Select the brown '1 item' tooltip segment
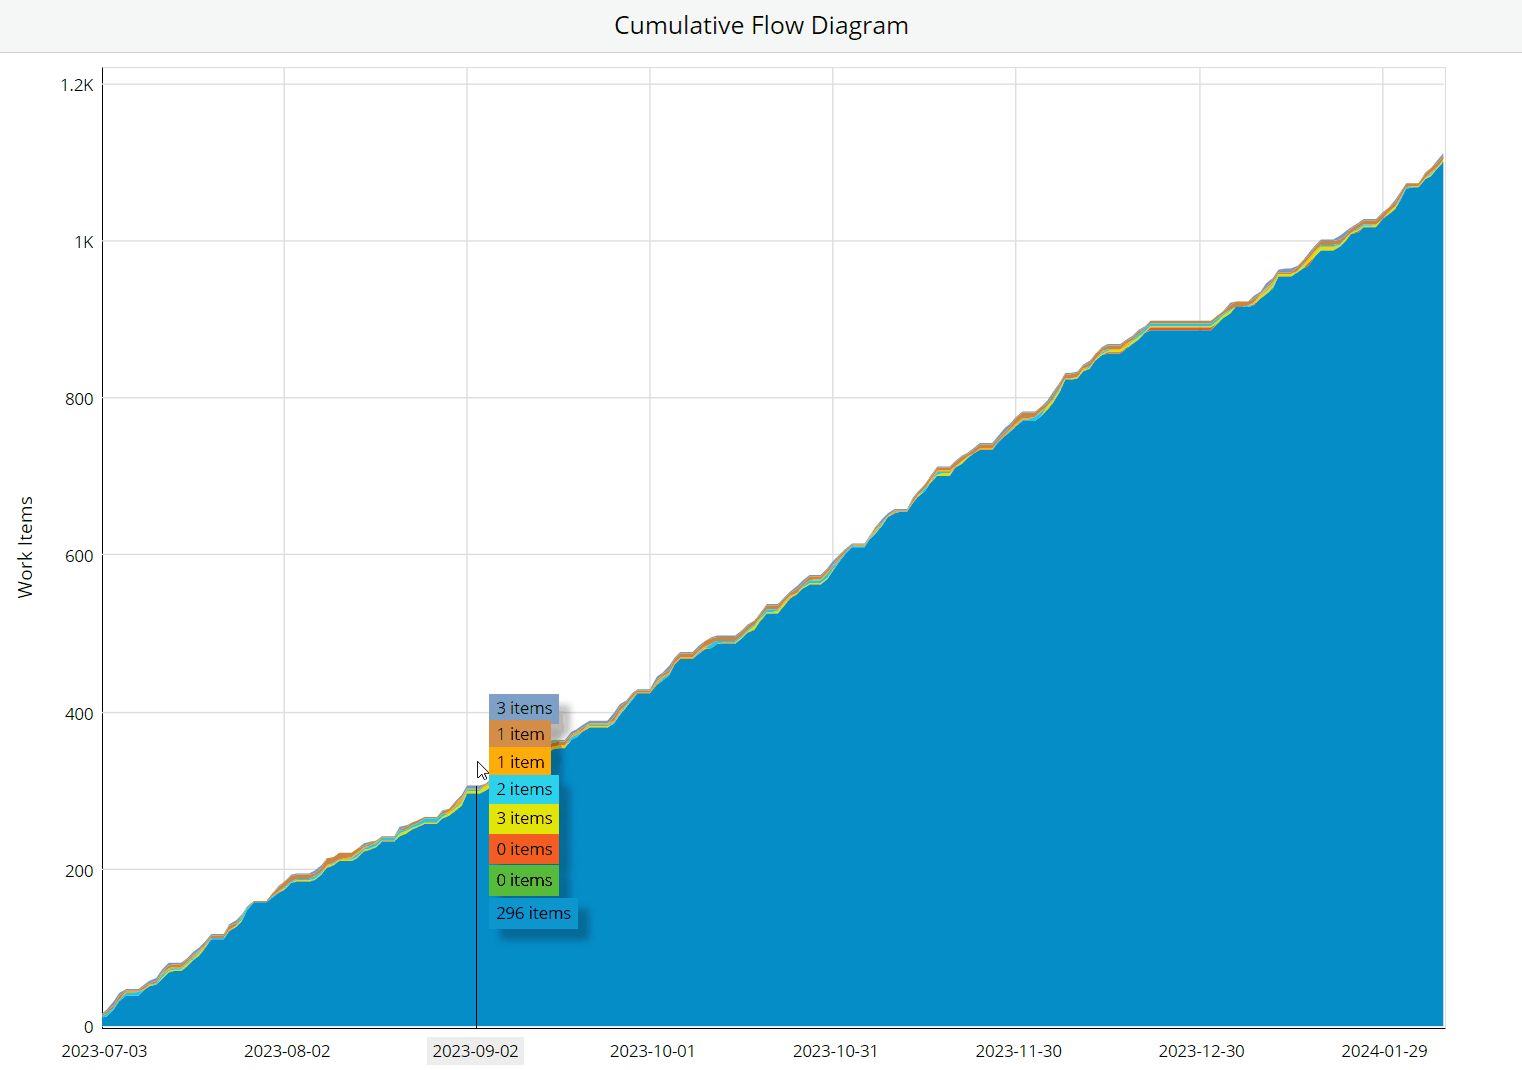1522x1070 pixels. click(520, 734)
